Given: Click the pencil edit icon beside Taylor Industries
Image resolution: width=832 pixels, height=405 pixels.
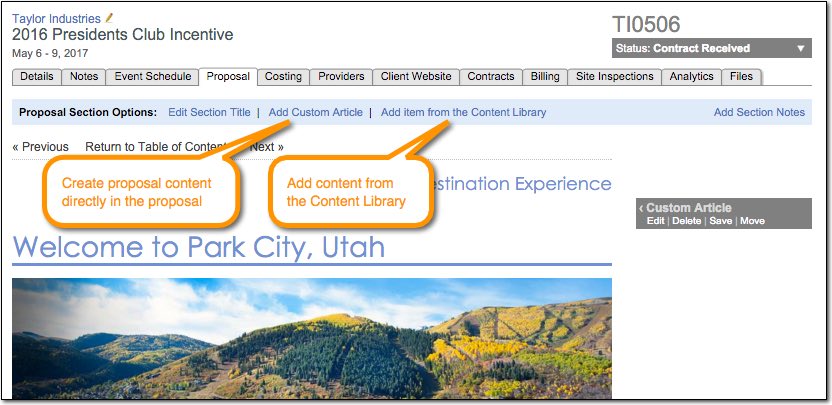Looking at the screenshot, I should pyautogui.click(x=109, y=18).
